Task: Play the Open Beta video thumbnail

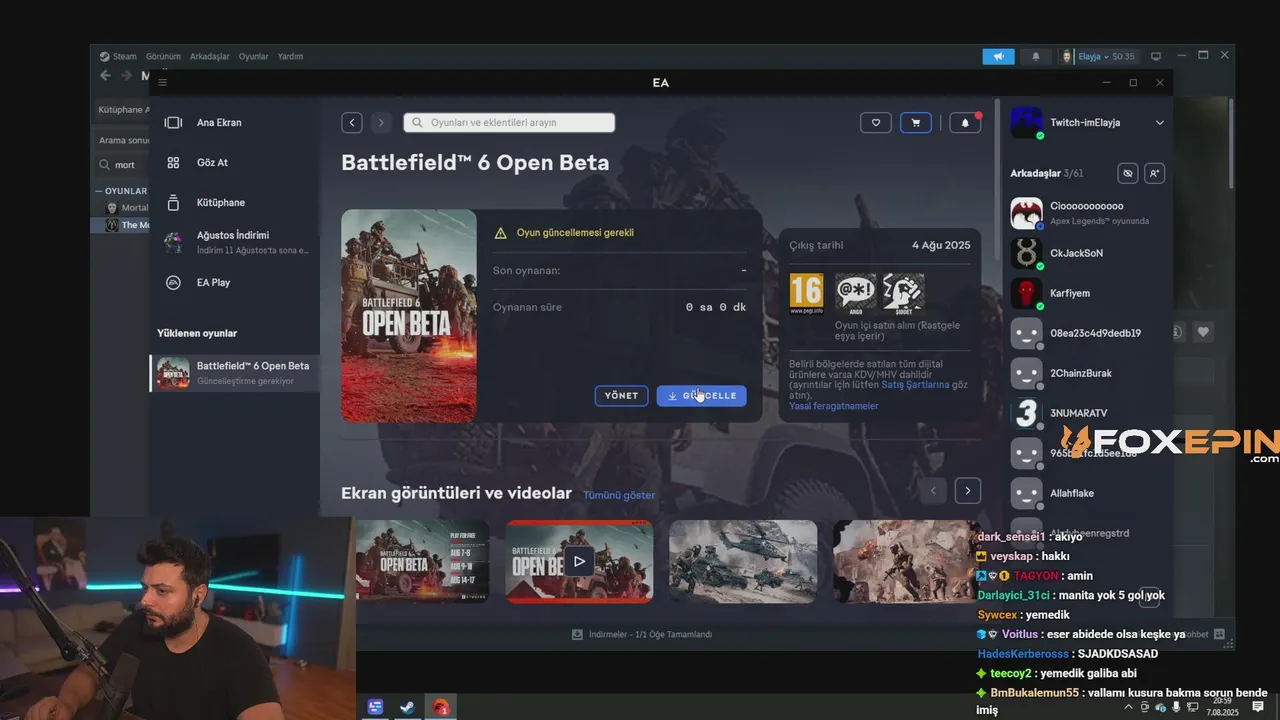Action: [x=579, y=561]
